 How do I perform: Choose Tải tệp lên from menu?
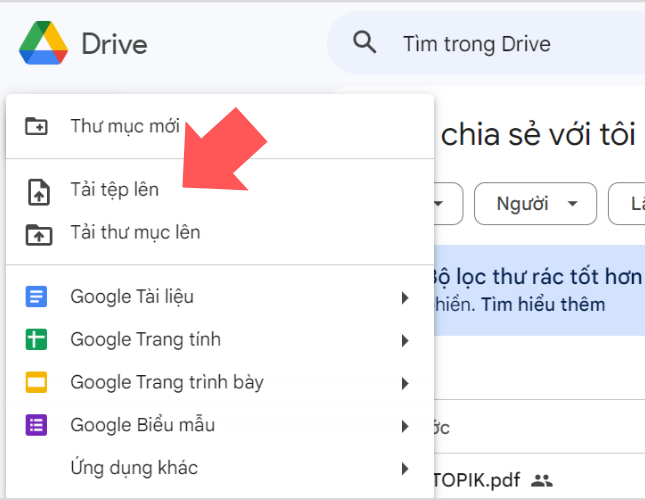point(114,190)
